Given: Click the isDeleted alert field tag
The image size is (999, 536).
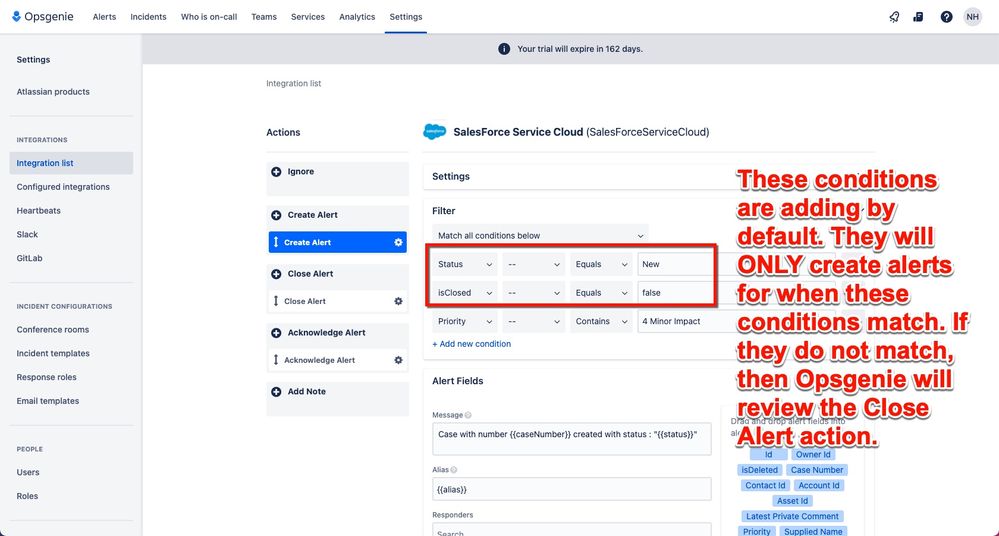Looking at the screenshot, I should (x=759, y=470).
